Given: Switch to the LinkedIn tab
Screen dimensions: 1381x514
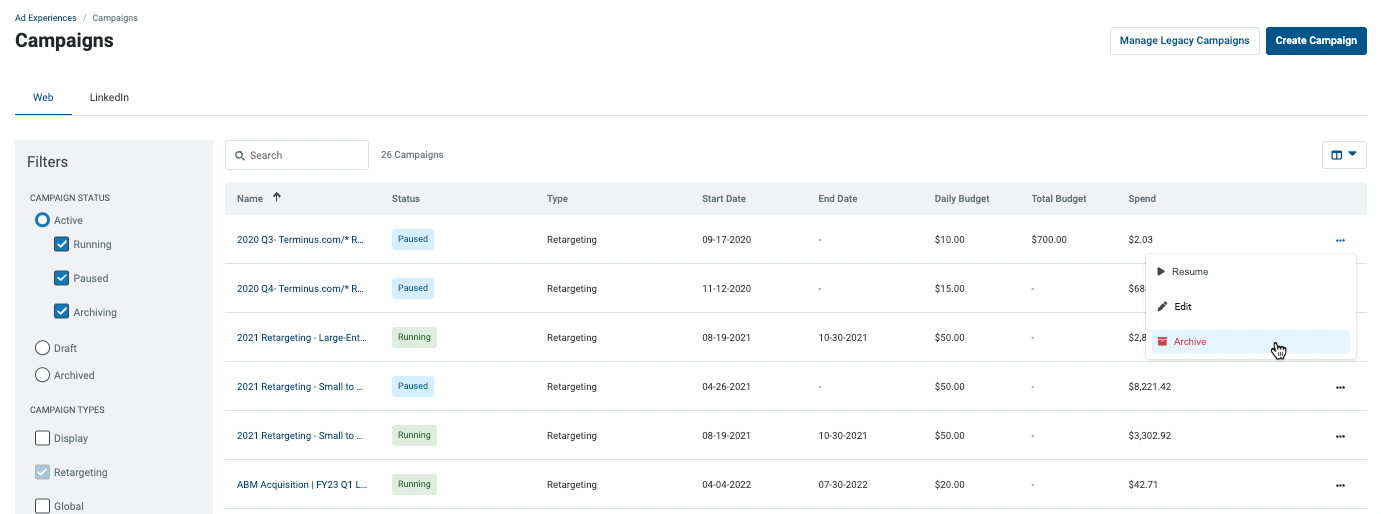Looking at the screenshot, I should point(109,98).
